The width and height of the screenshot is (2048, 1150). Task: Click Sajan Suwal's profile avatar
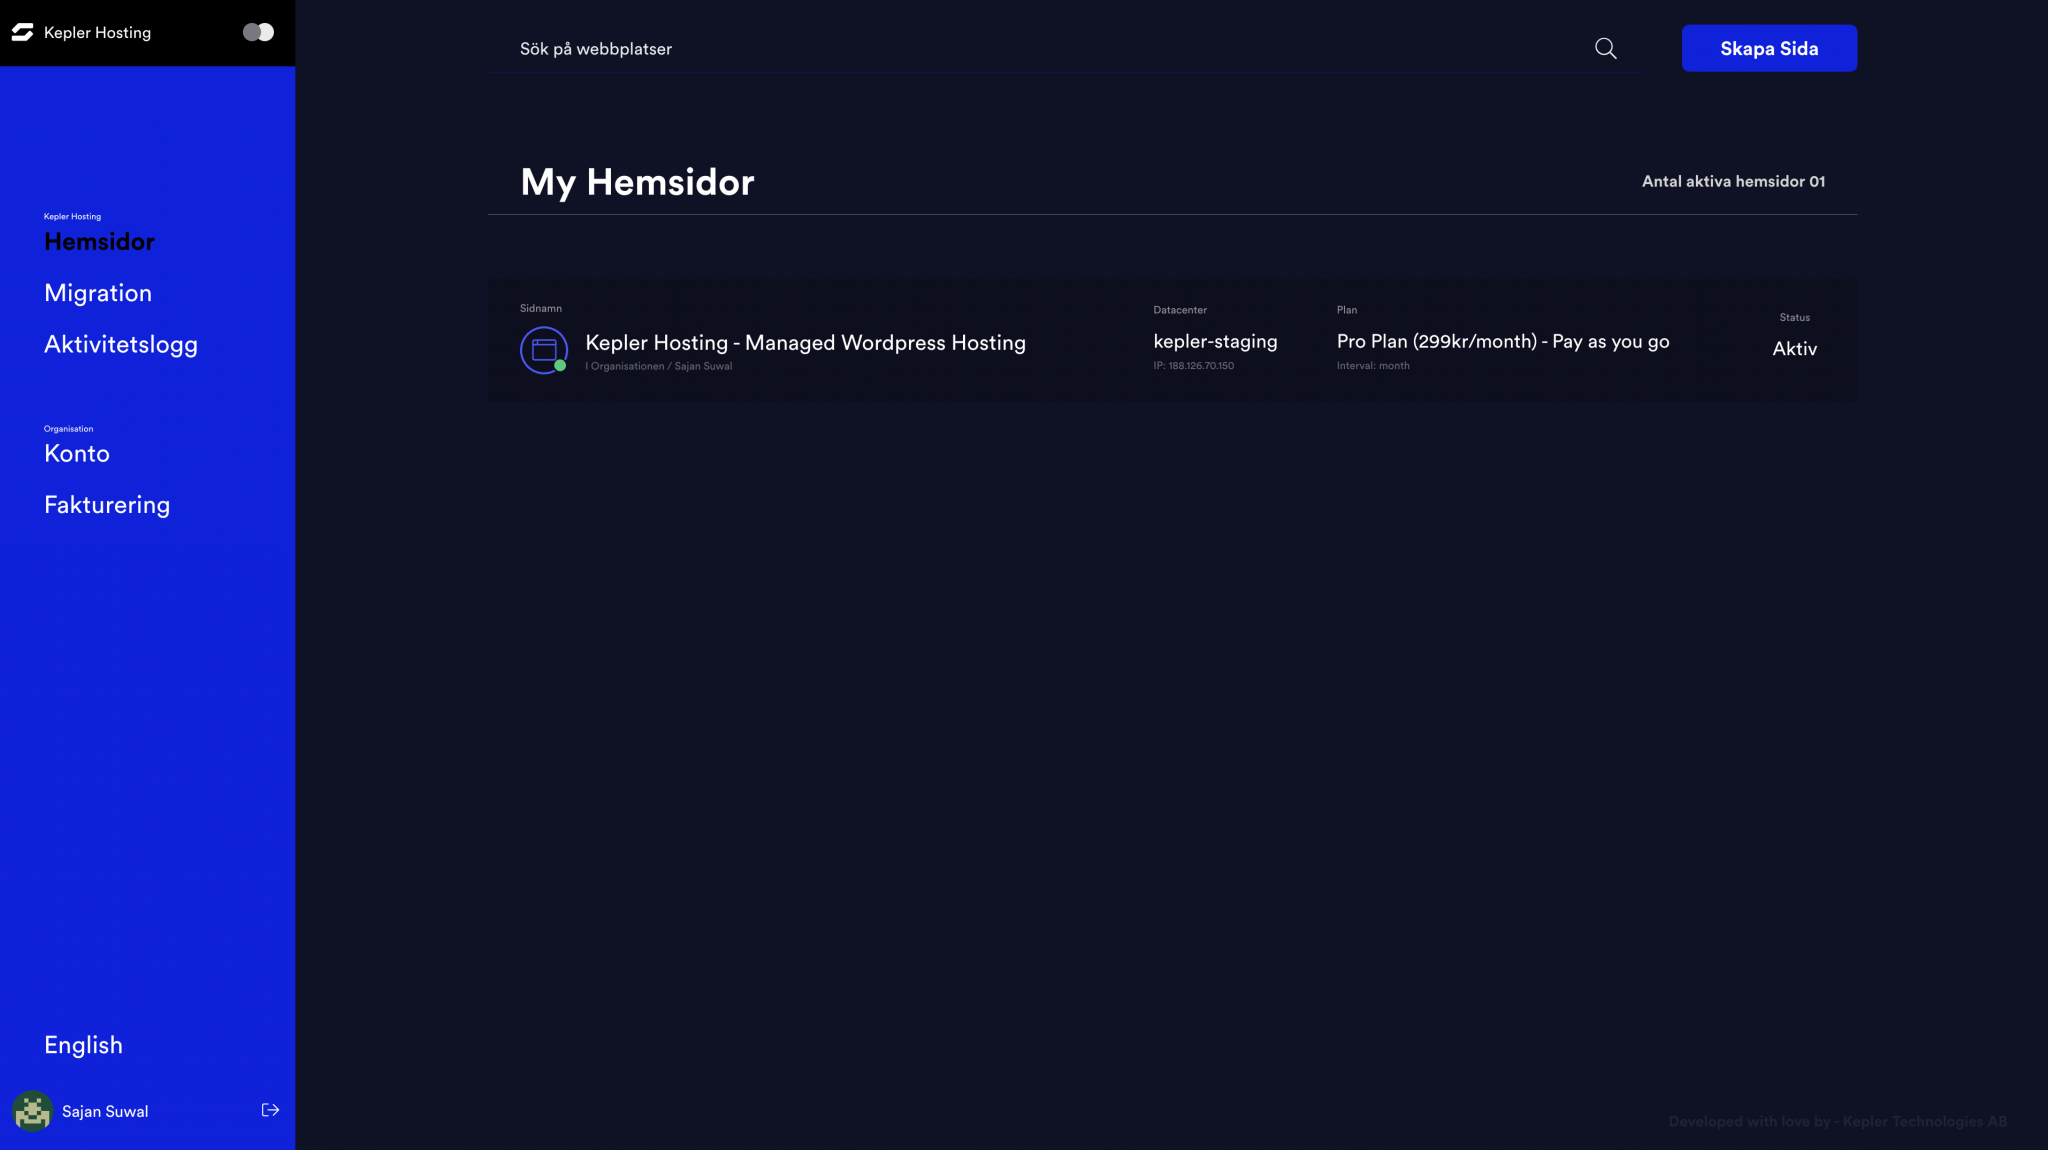pos(31,1110)
